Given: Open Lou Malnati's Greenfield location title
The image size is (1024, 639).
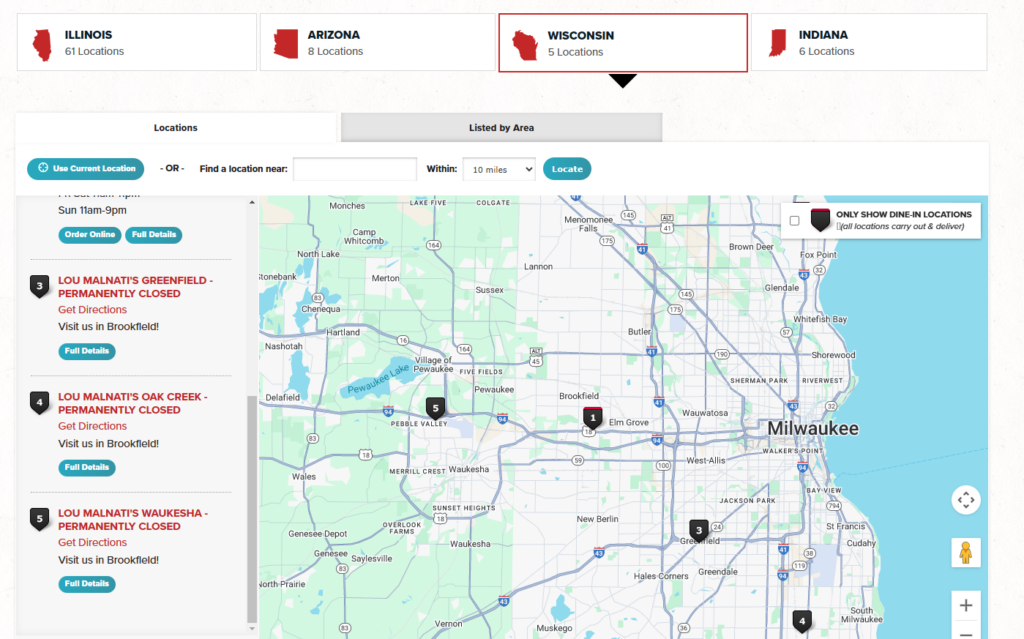Looking at the screenshot, I should (x=135, y=287).
